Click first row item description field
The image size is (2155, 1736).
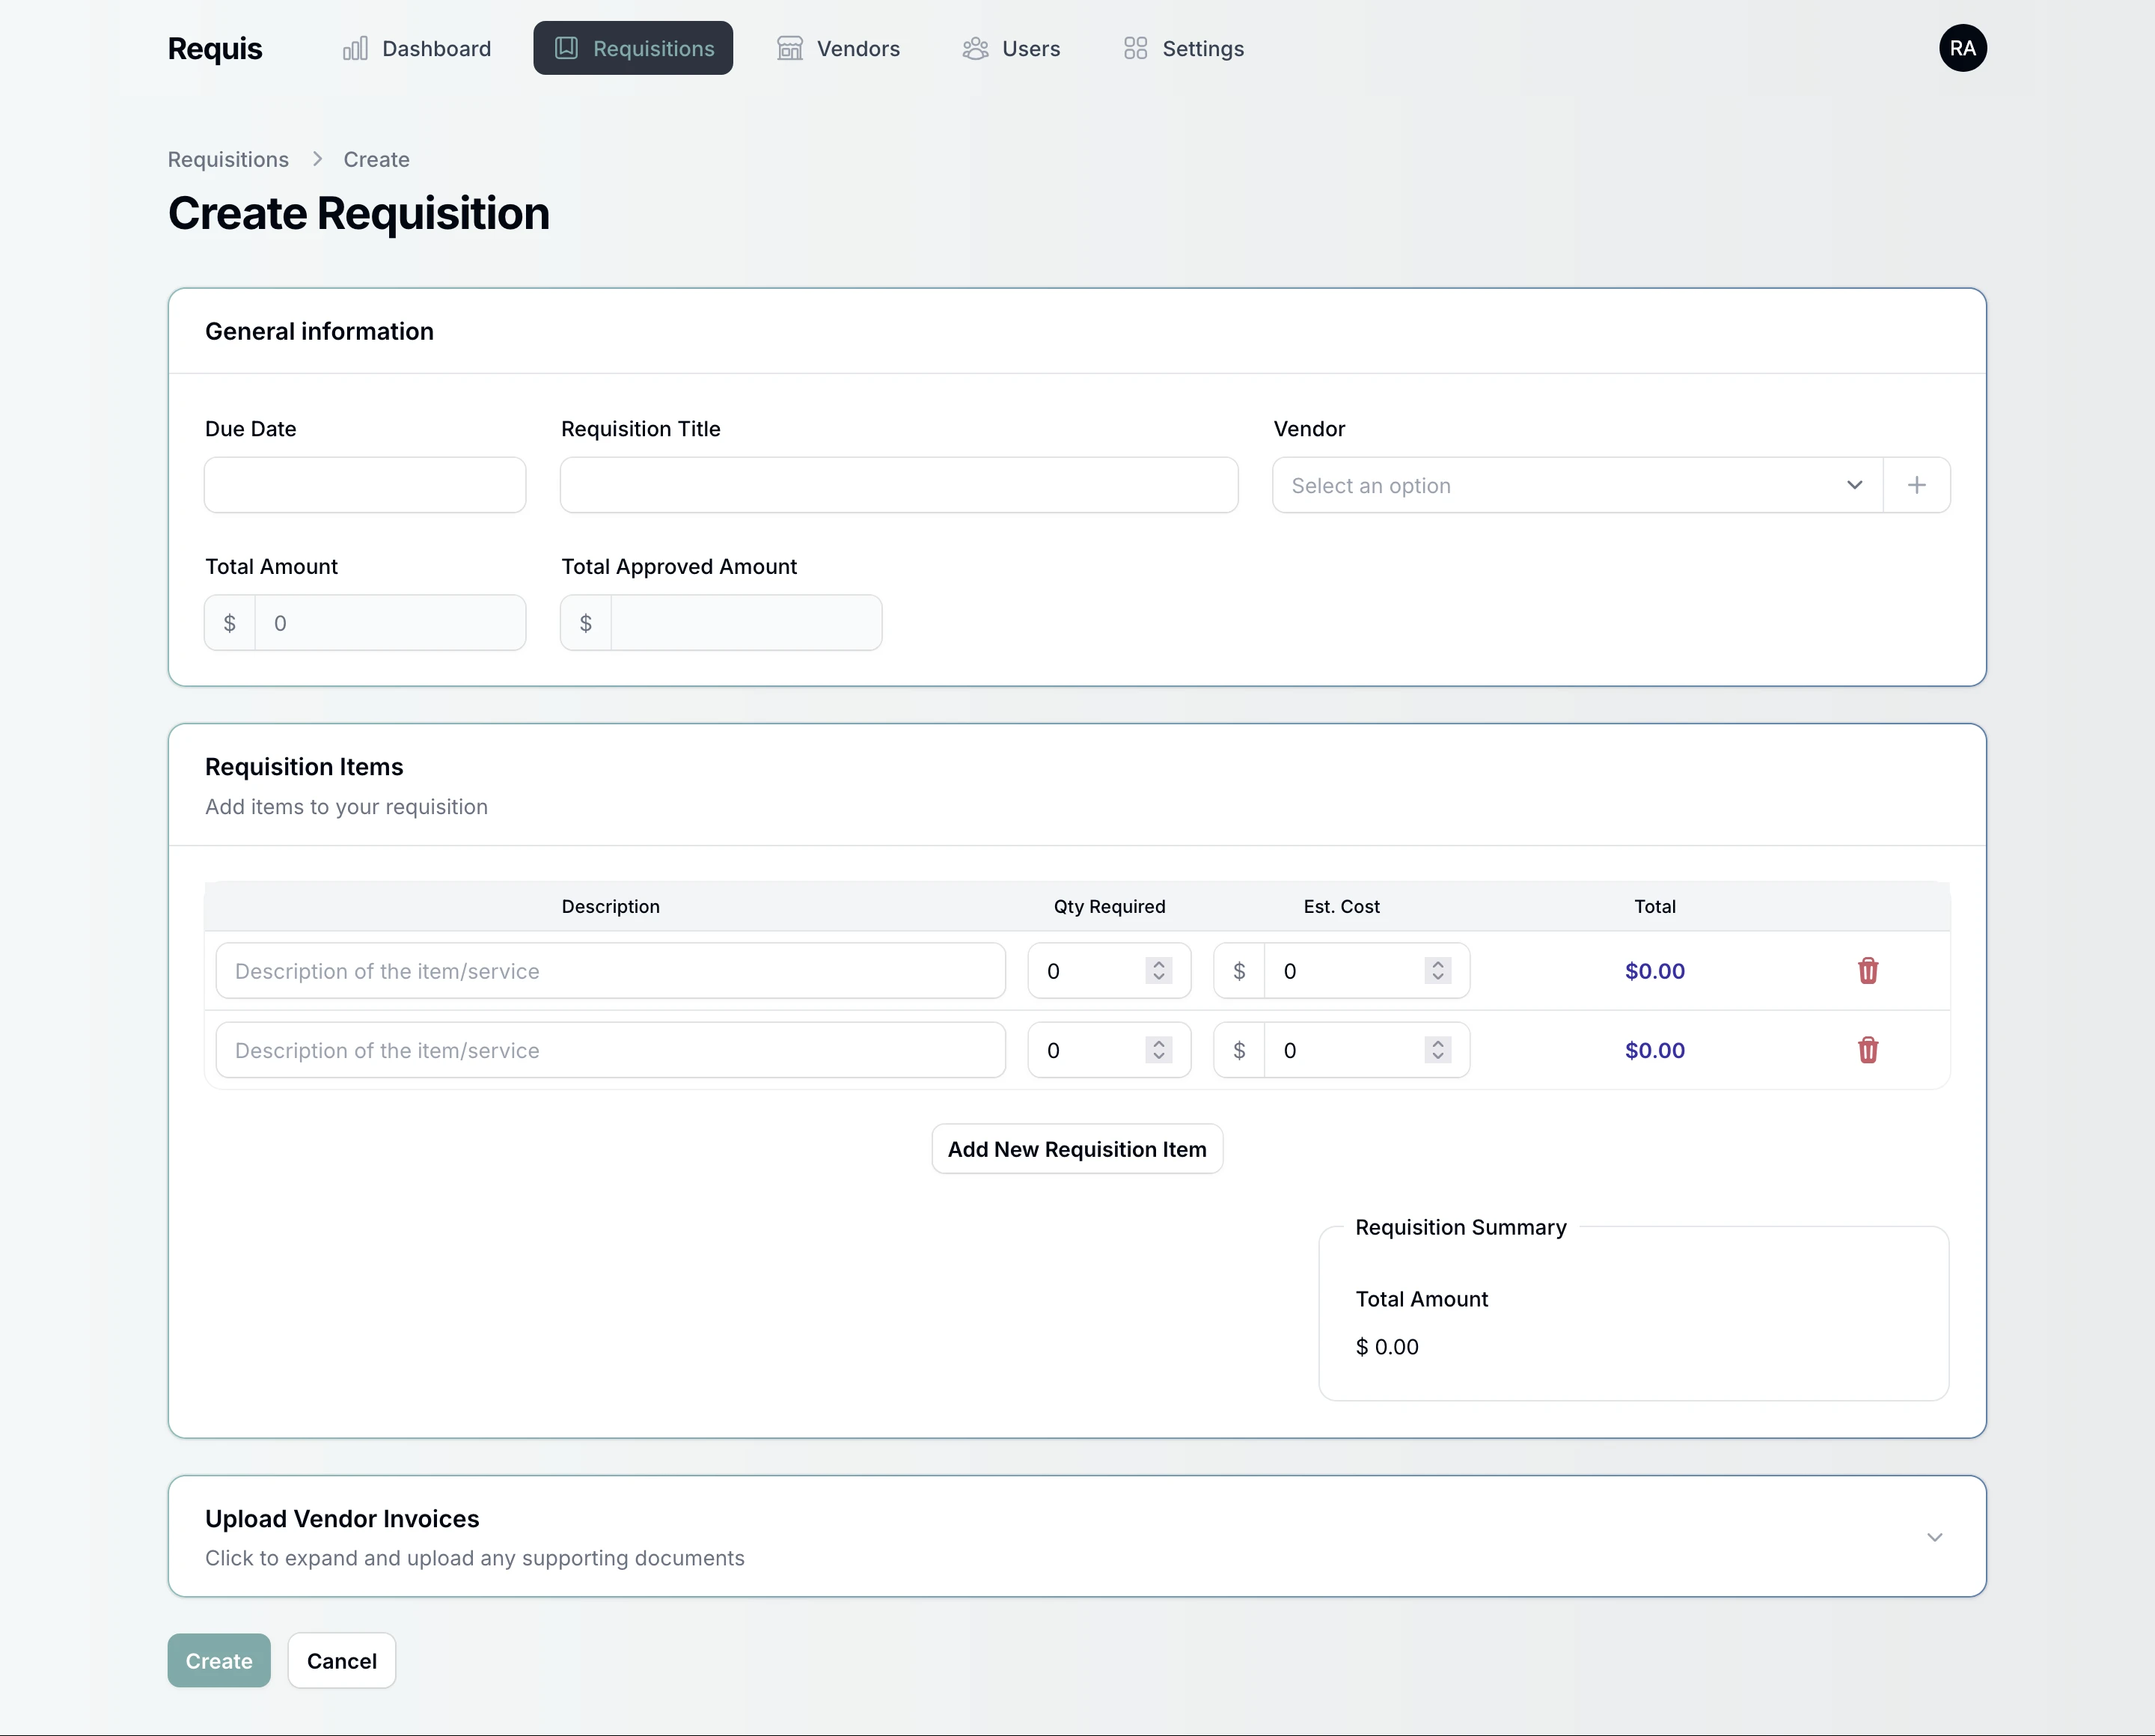pyautogui.click(x=610, y=970)
